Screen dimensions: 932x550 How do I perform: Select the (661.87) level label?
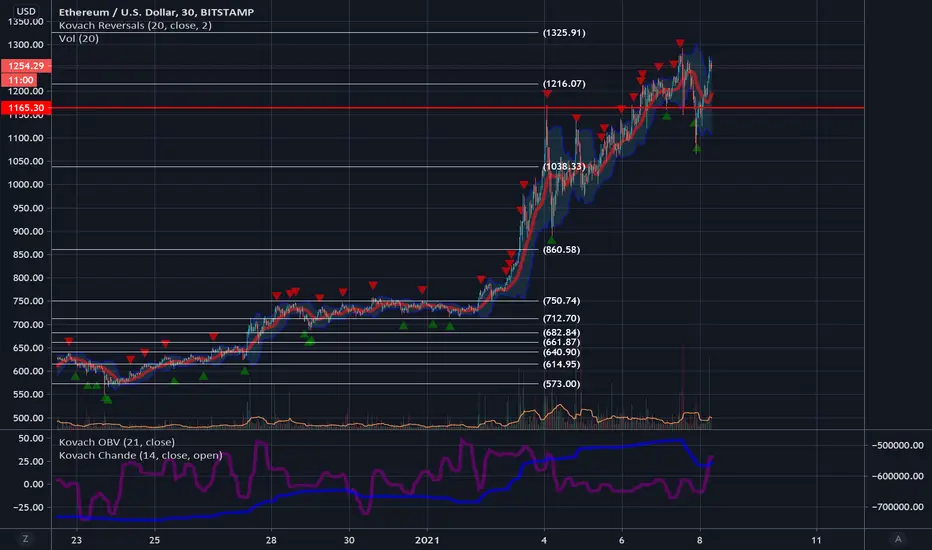click(561, 342)
